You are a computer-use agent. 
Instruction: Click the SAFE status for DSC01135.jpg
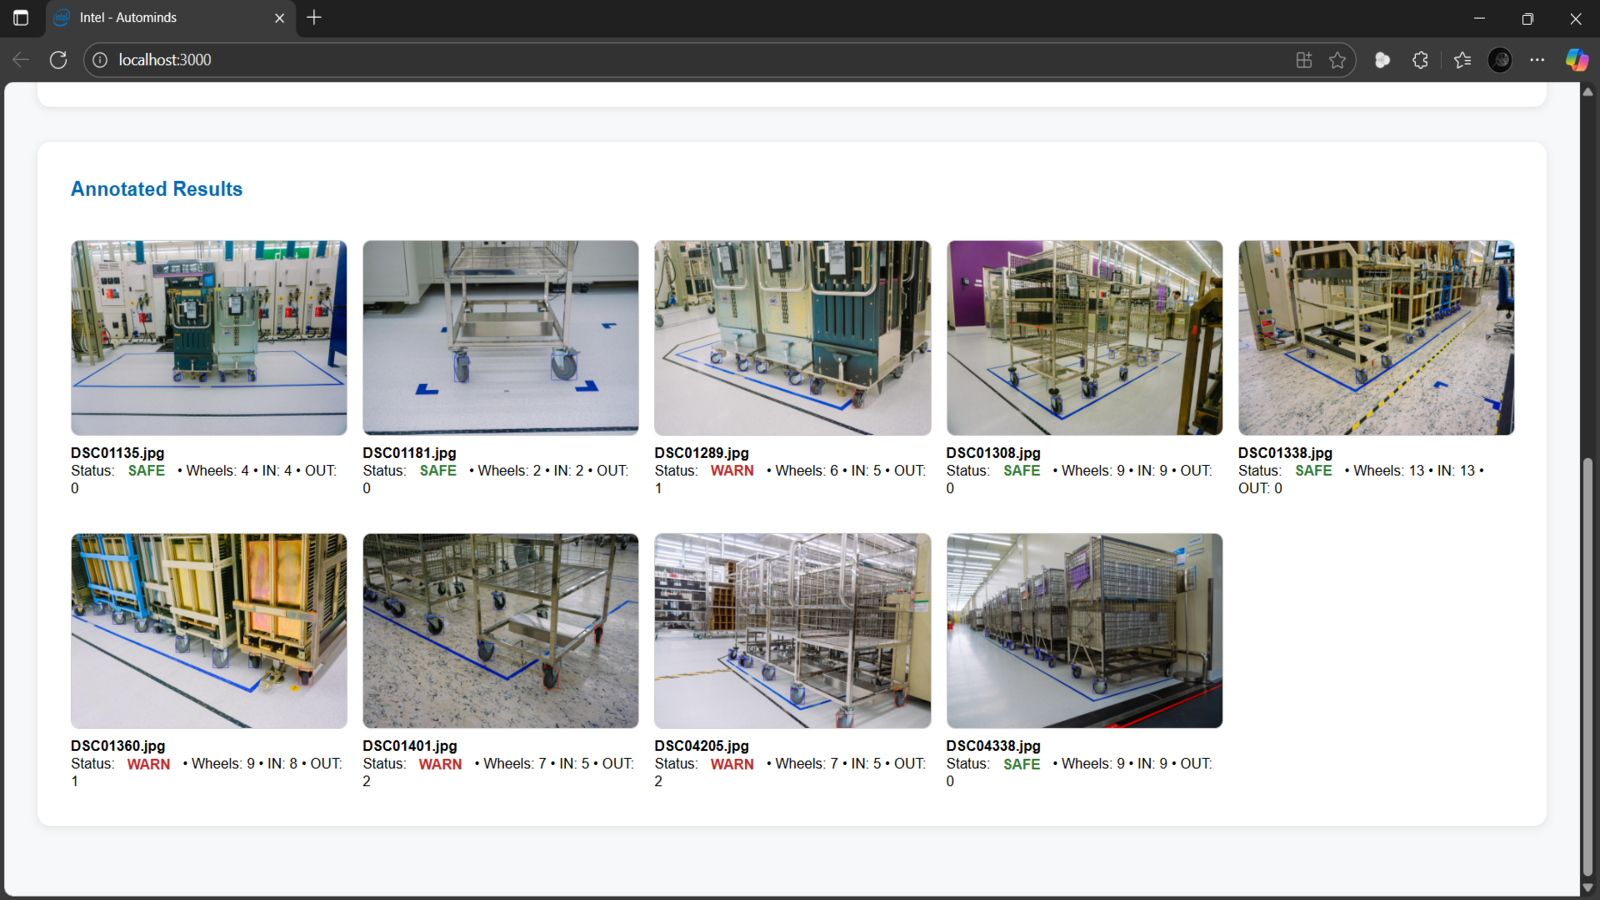pos(147,471)
